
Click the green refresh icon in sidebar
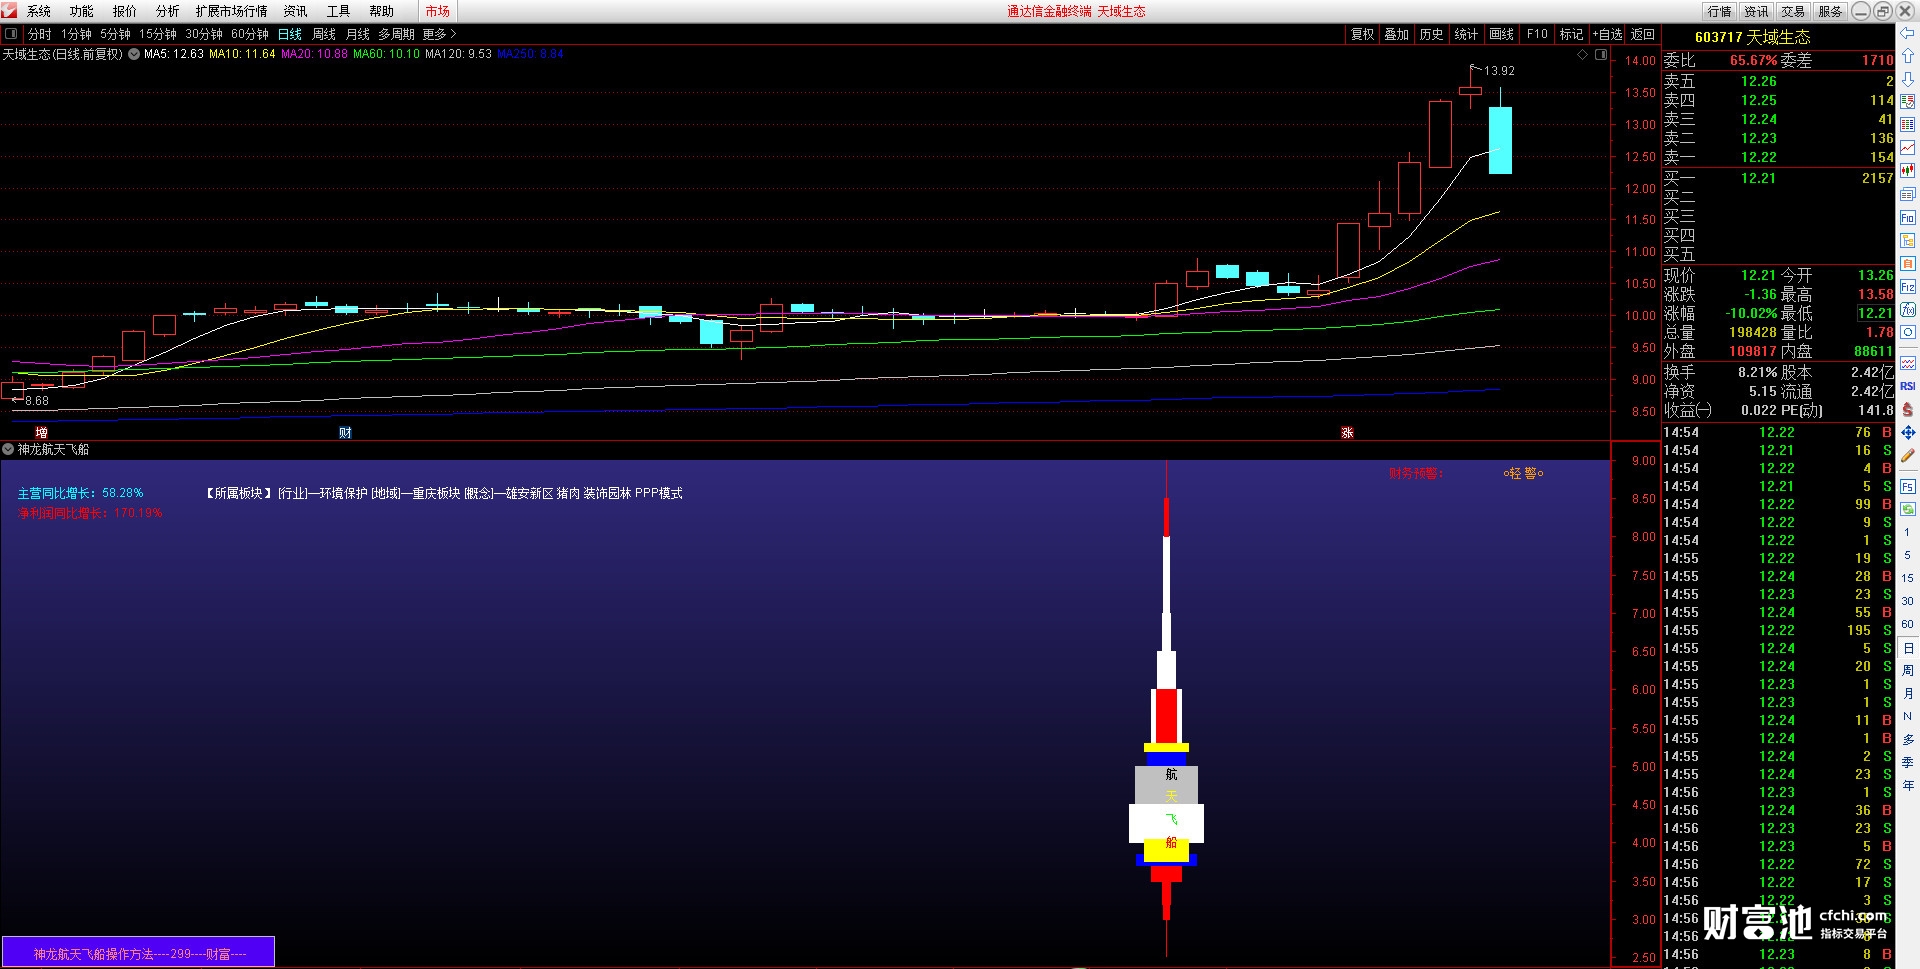point(1908,509)
